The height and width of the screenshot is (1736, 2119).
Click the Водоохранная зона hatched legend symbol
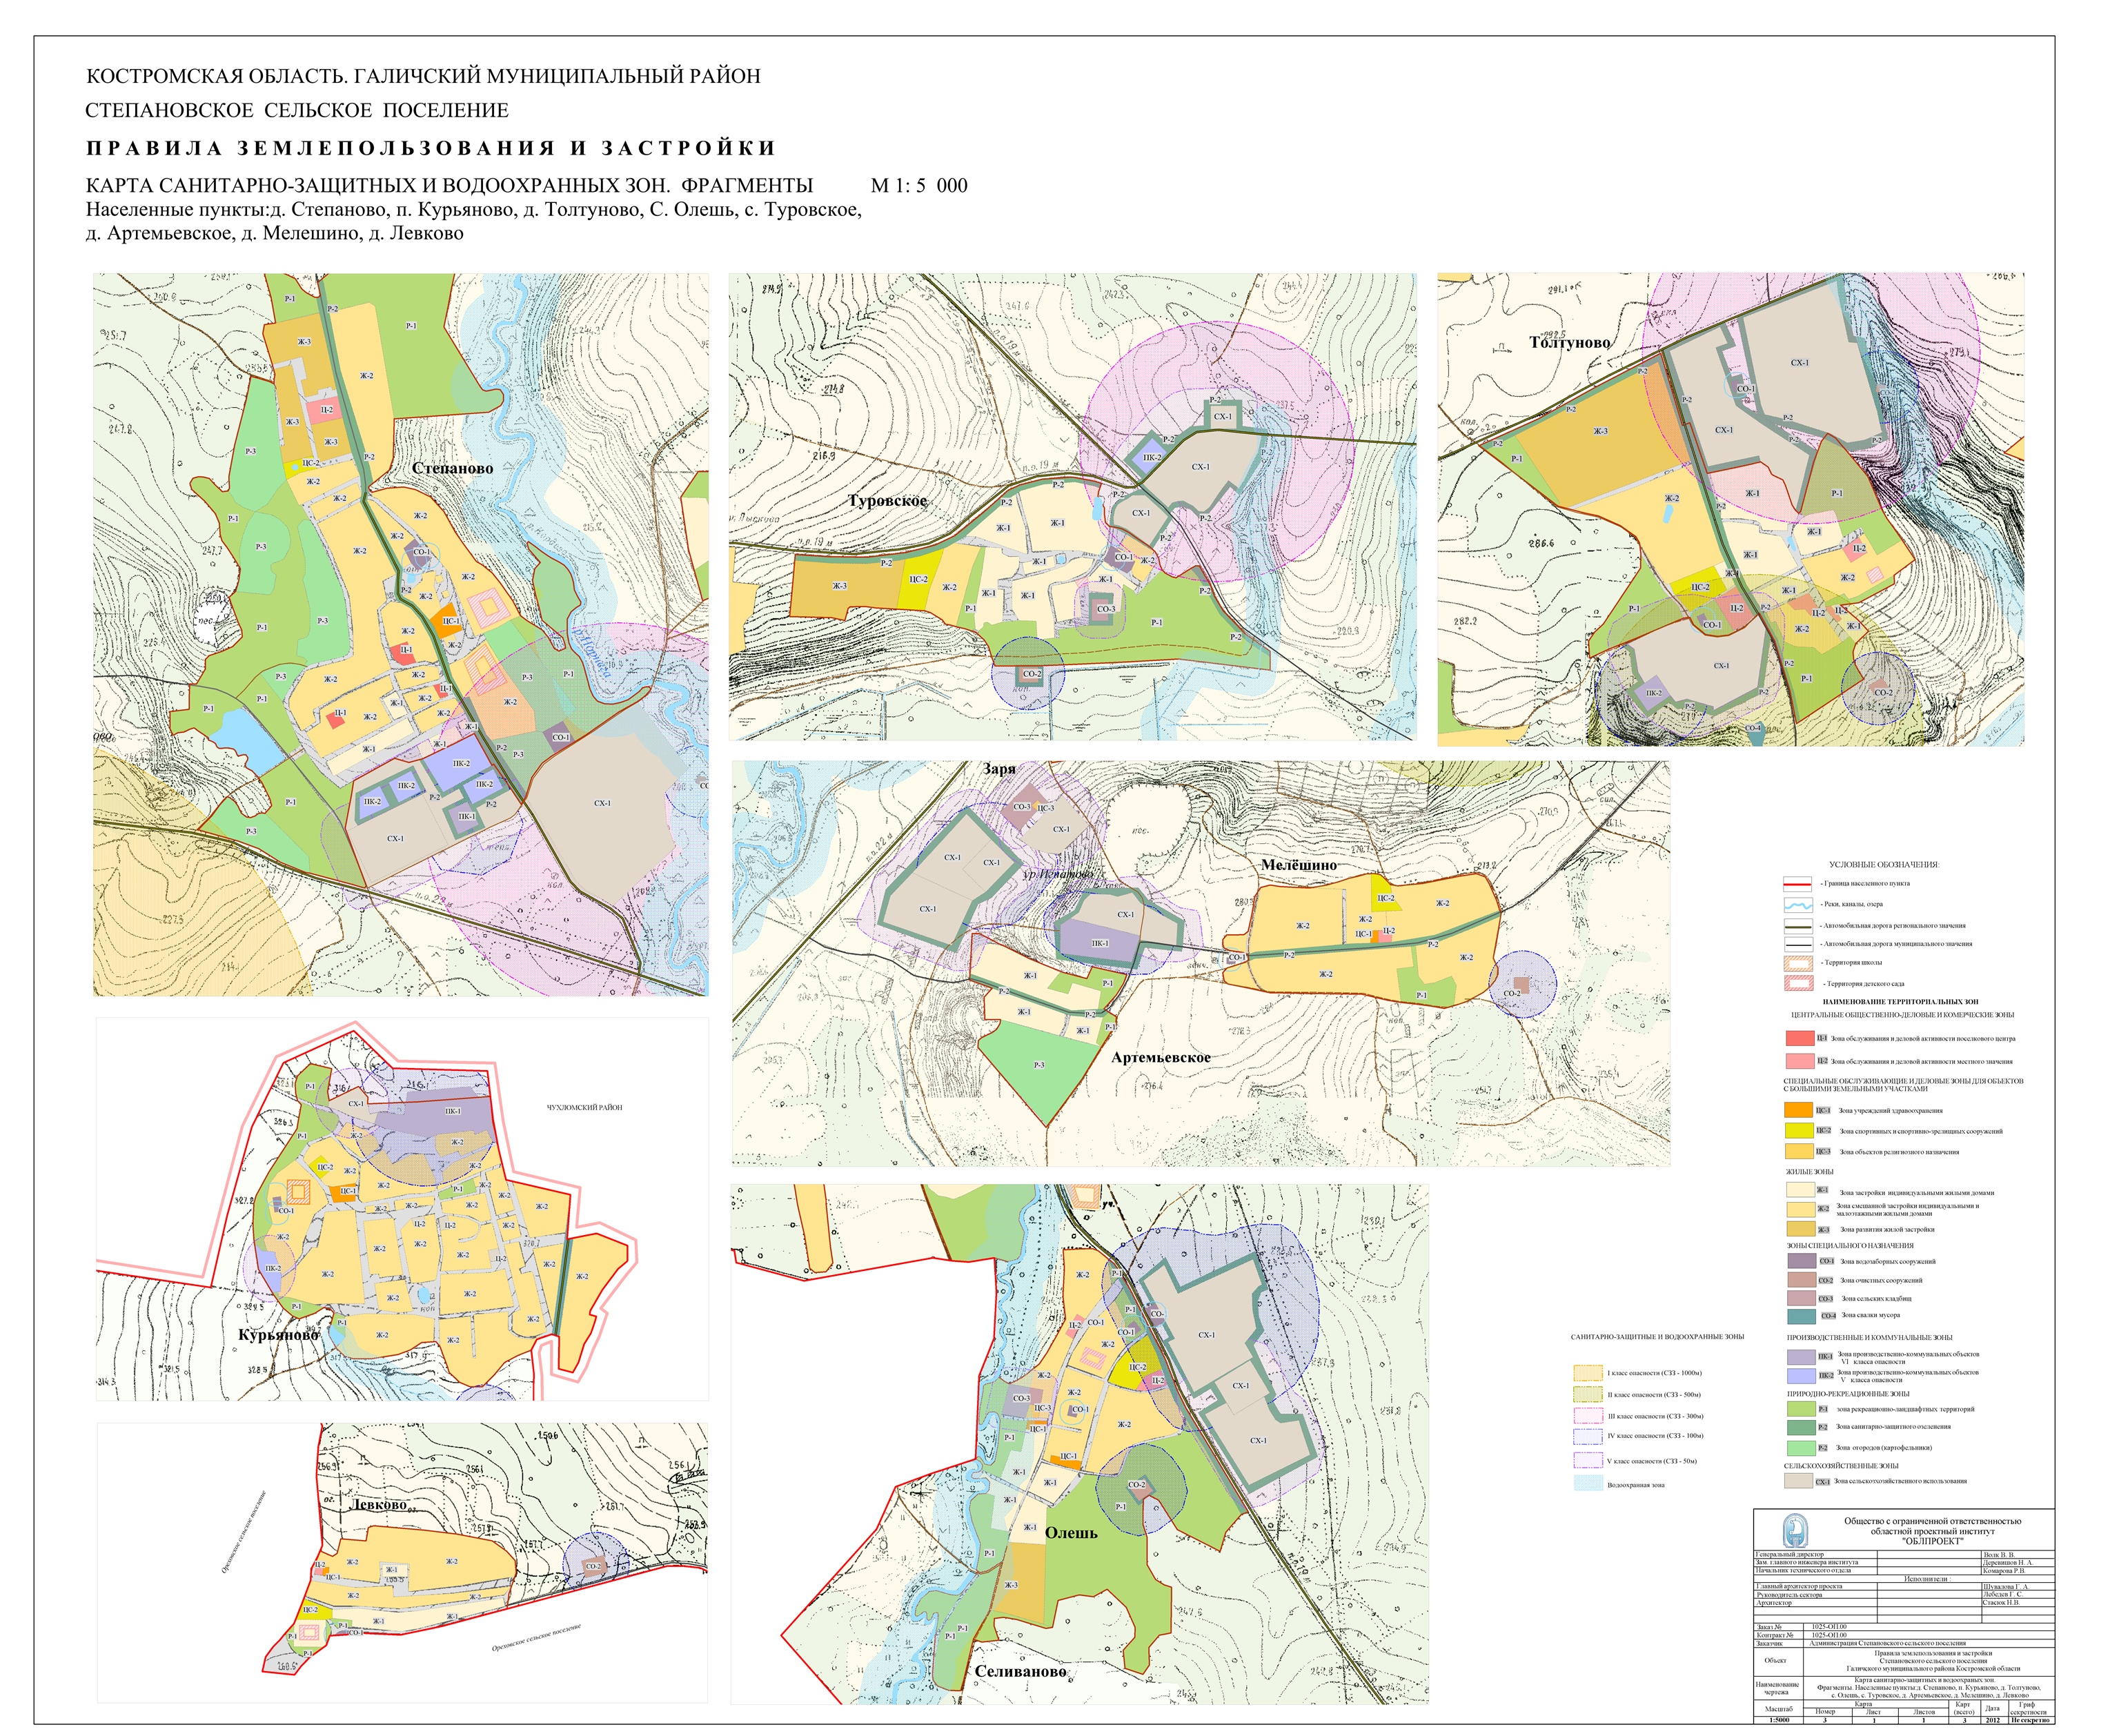[1589, 1484]
